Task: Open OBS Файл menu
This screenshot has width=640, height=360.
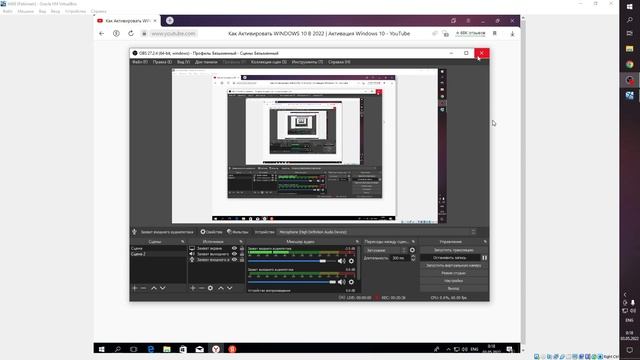Action: pyautogui.click(x=139, y=62)
